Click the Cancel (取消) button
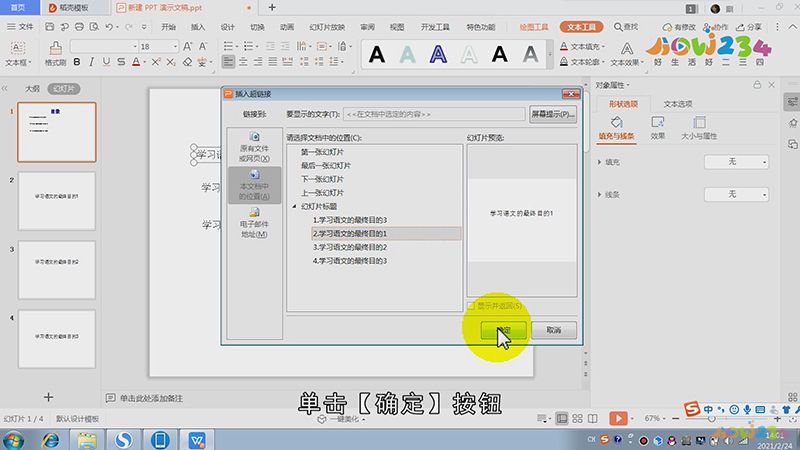This screenshot has height=450, width=800. point(554,330)
